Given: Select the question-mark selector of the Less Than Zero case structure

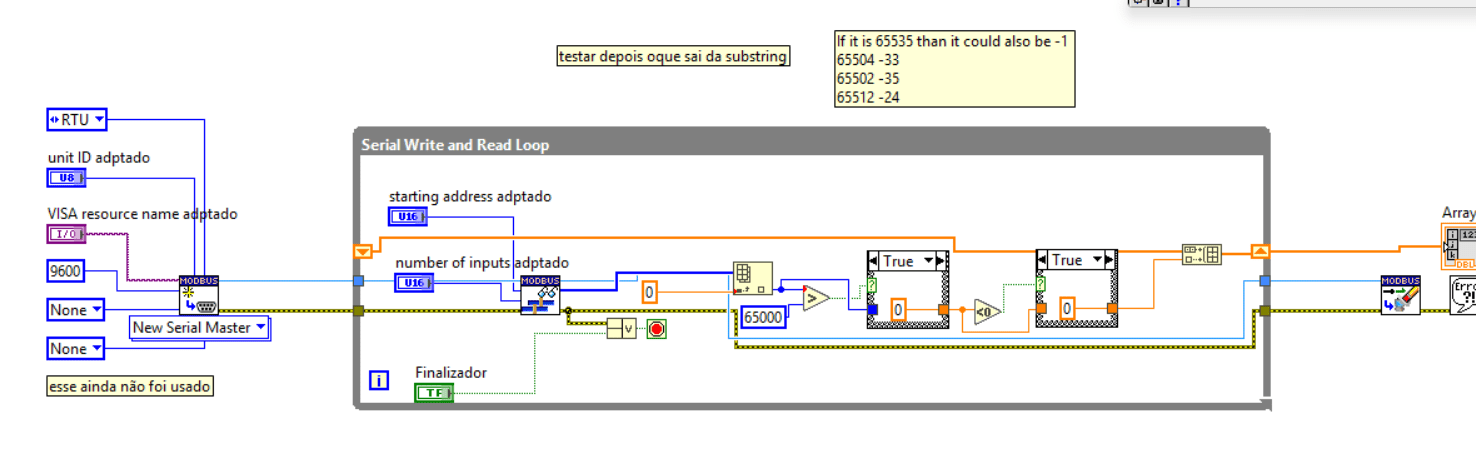Looking at the screenshot, I should pos(1041,285).
